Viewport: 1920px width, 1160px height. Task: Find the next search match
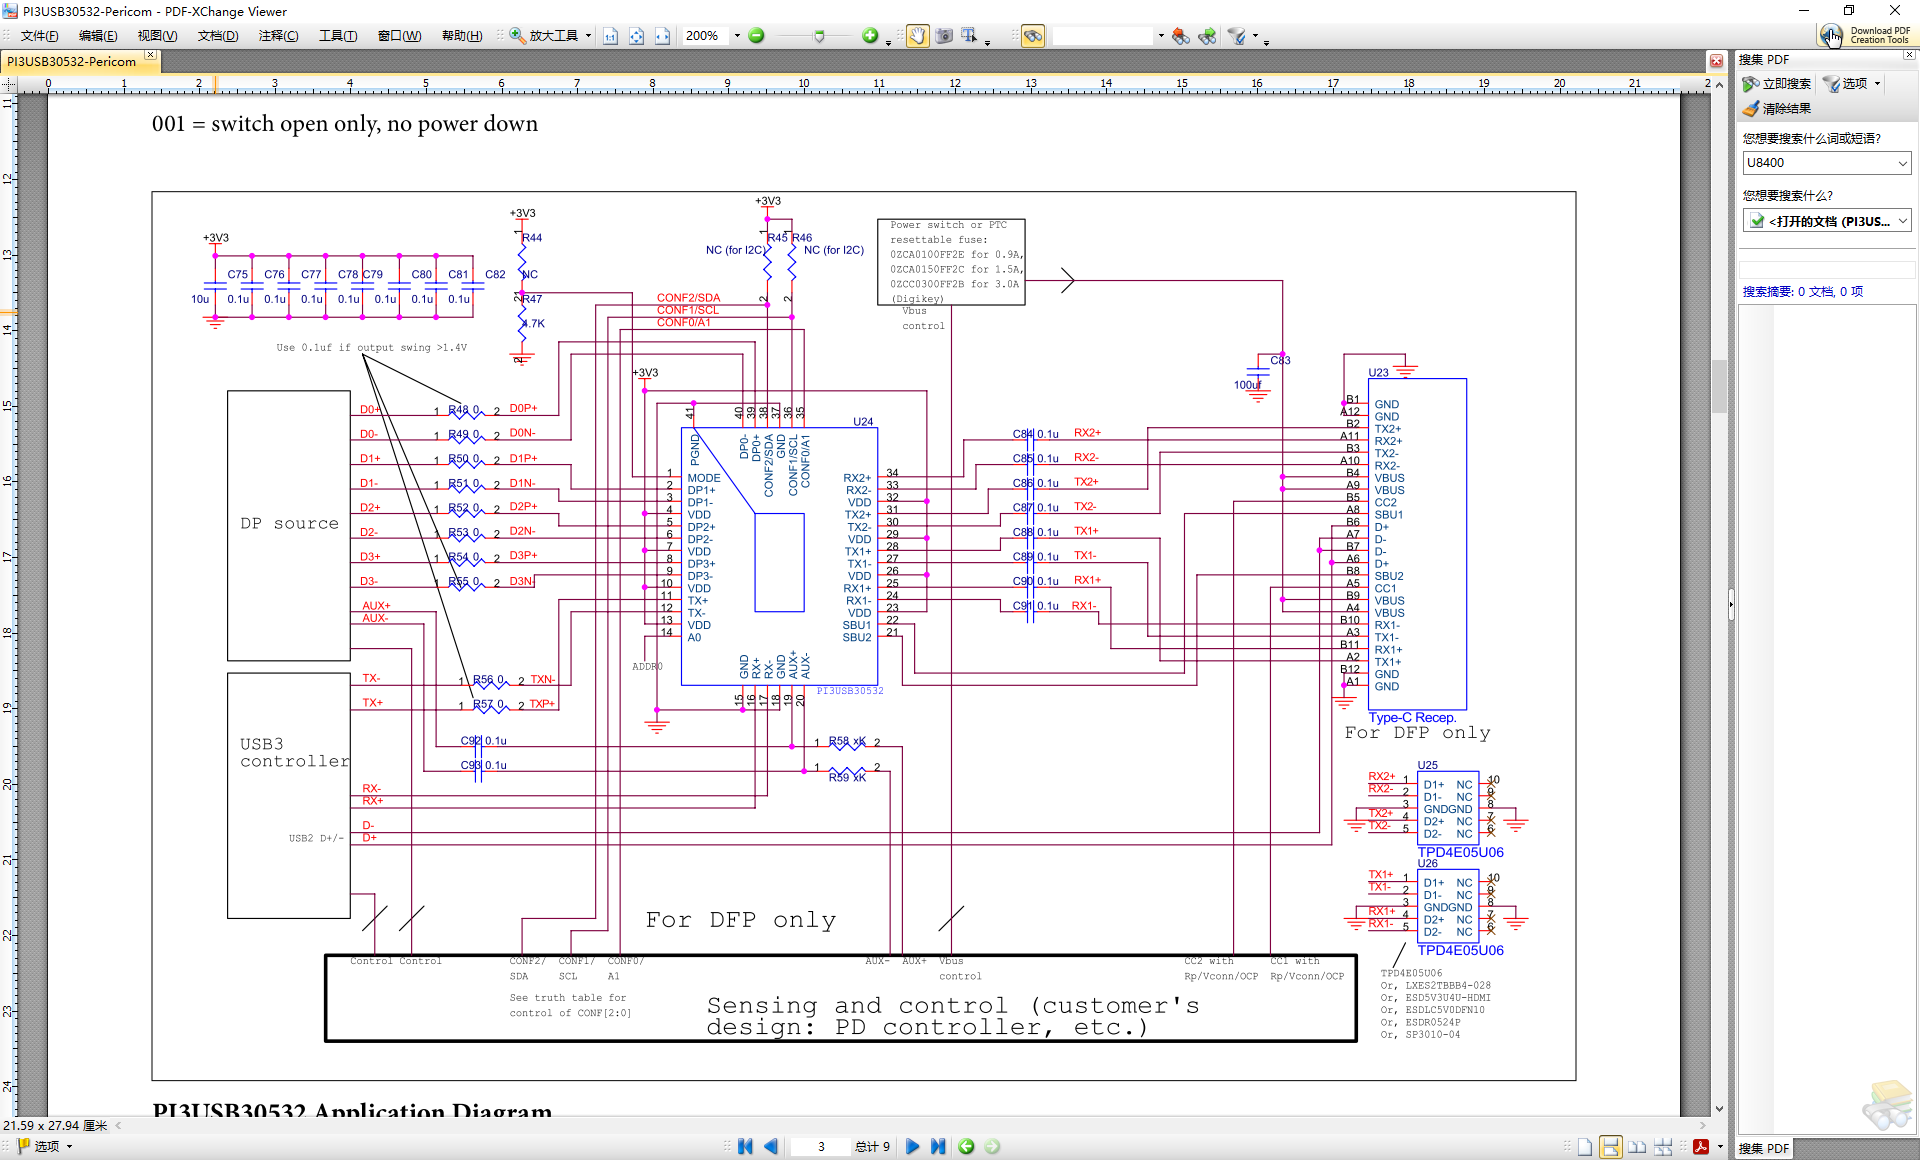point(1208,36)
